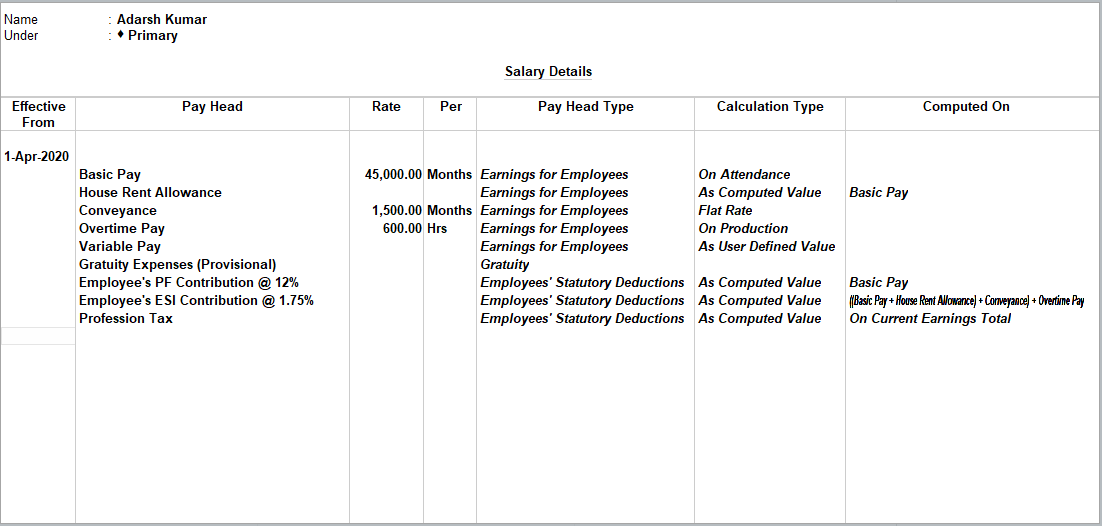Click the On Production calculation type
Screen dimensions: 1102x526
pyautogui.click(x=744, y=229)
